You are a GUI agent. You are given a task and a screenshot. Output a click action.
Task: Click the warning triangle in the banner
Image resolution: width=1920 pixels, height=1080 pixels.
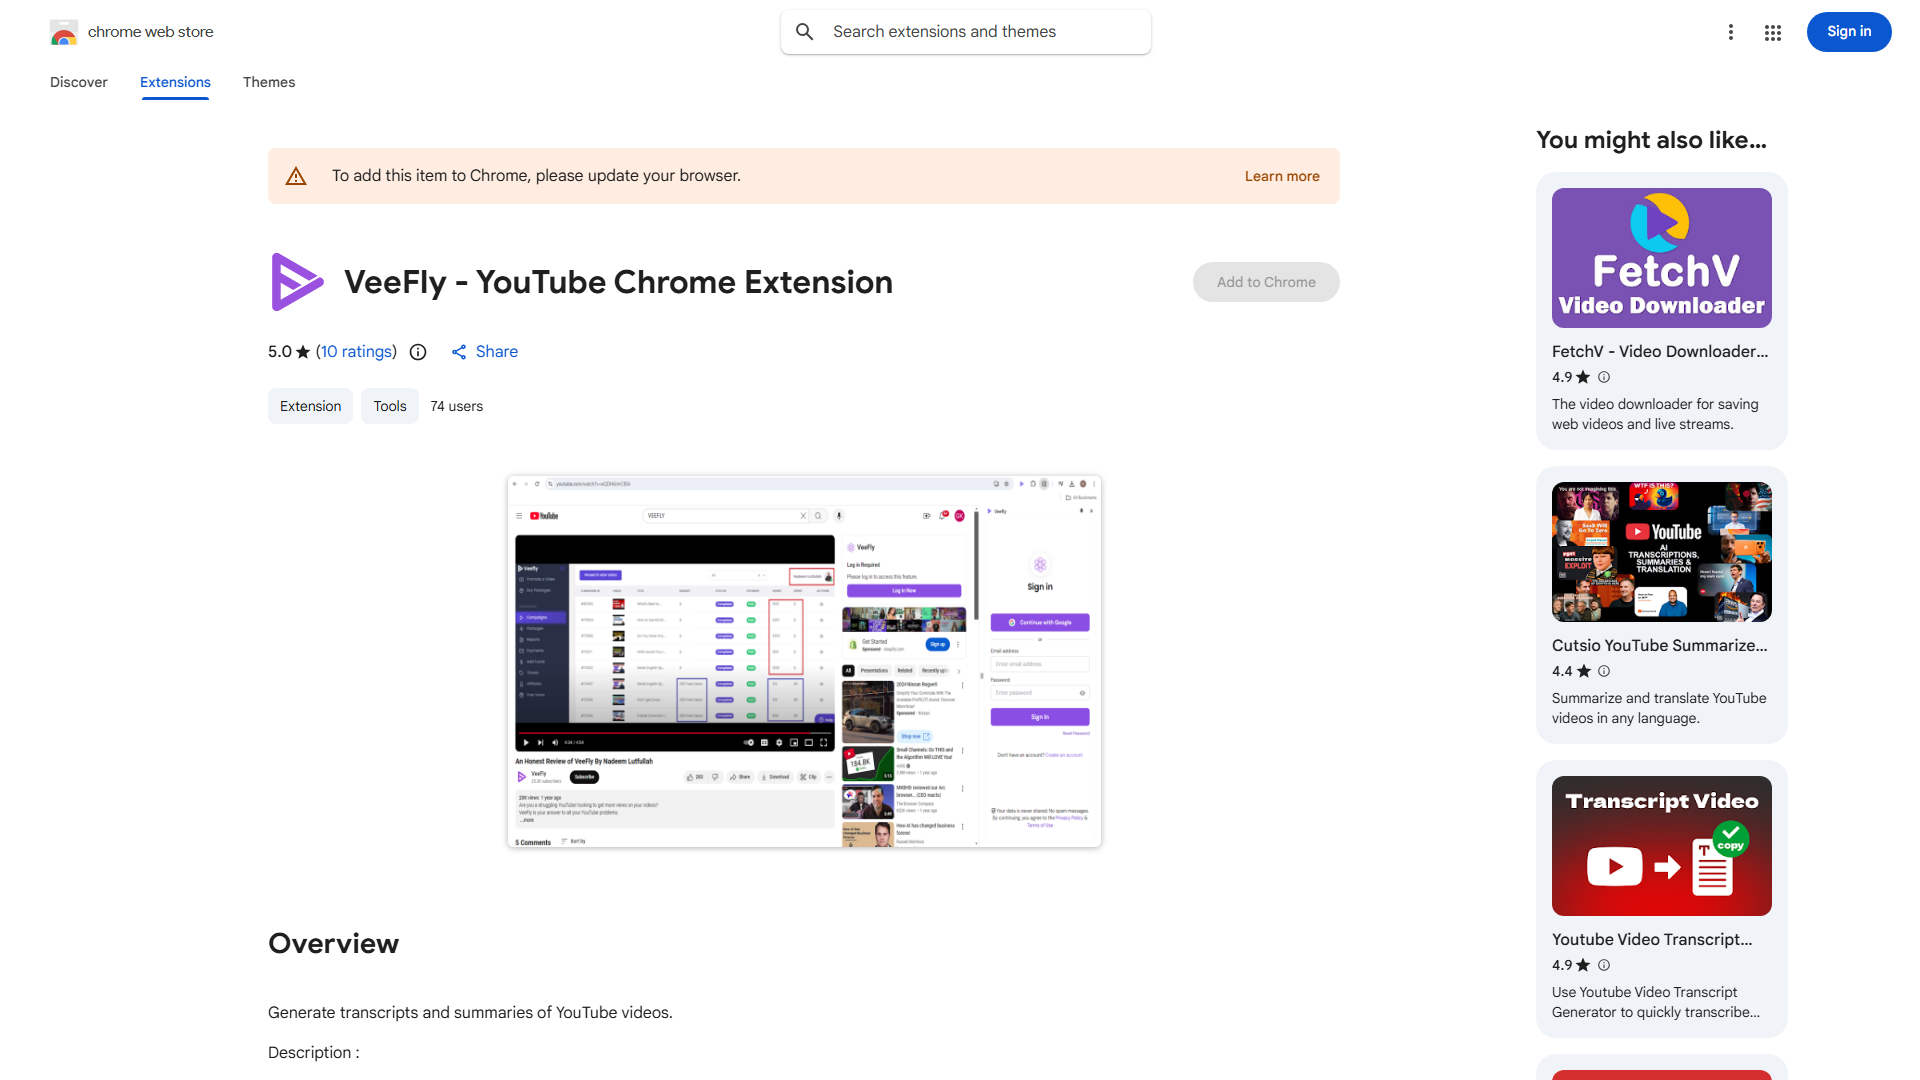coord(296,175)
